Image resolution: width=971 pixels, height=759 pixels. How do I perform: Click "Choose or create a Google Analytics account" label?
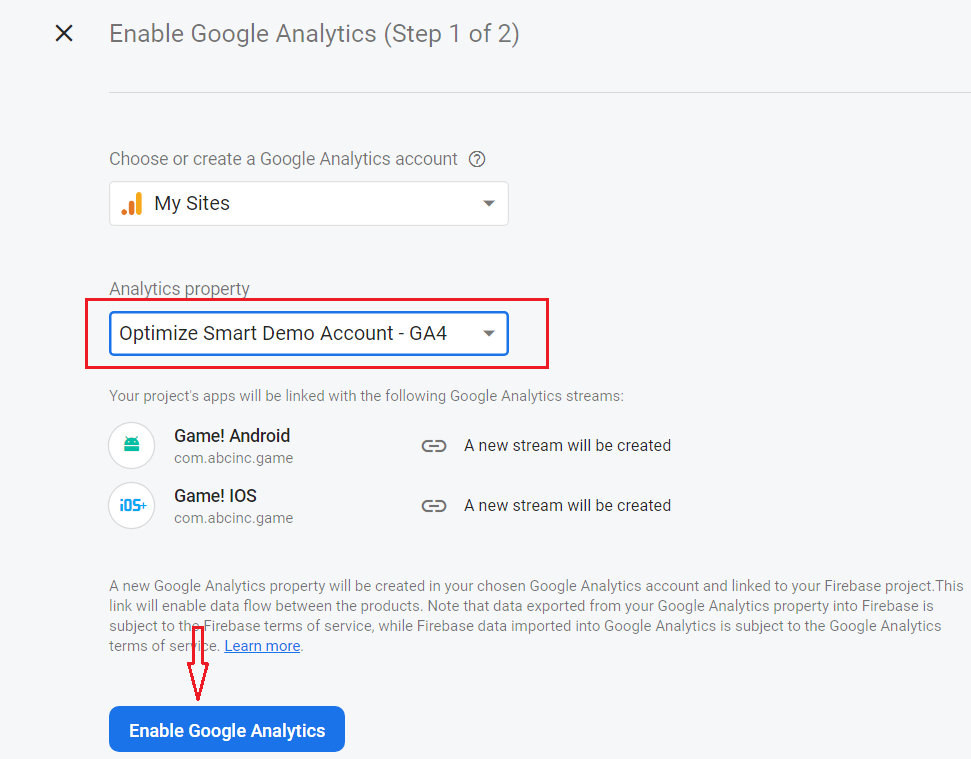283,159
